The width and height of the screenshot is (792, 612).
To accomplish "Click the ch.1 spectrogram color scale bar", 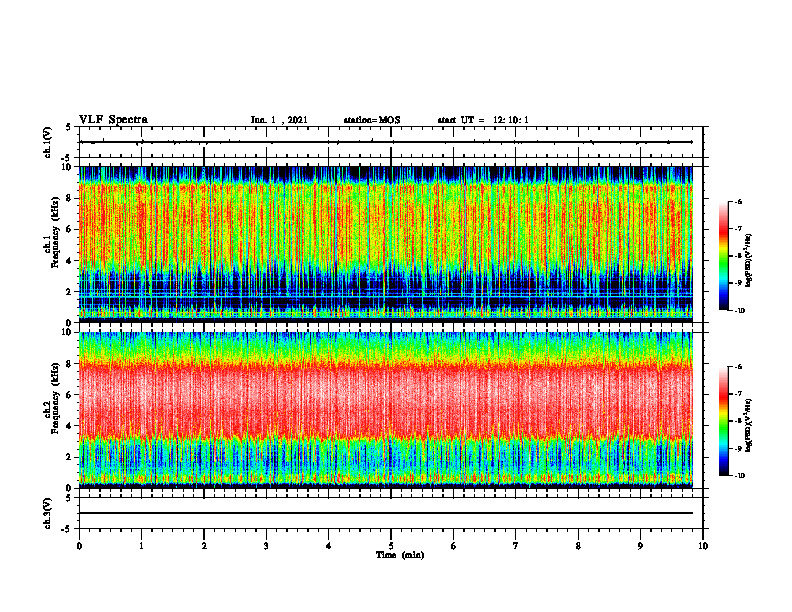I will pyautogui.click(x=723, y=256).
